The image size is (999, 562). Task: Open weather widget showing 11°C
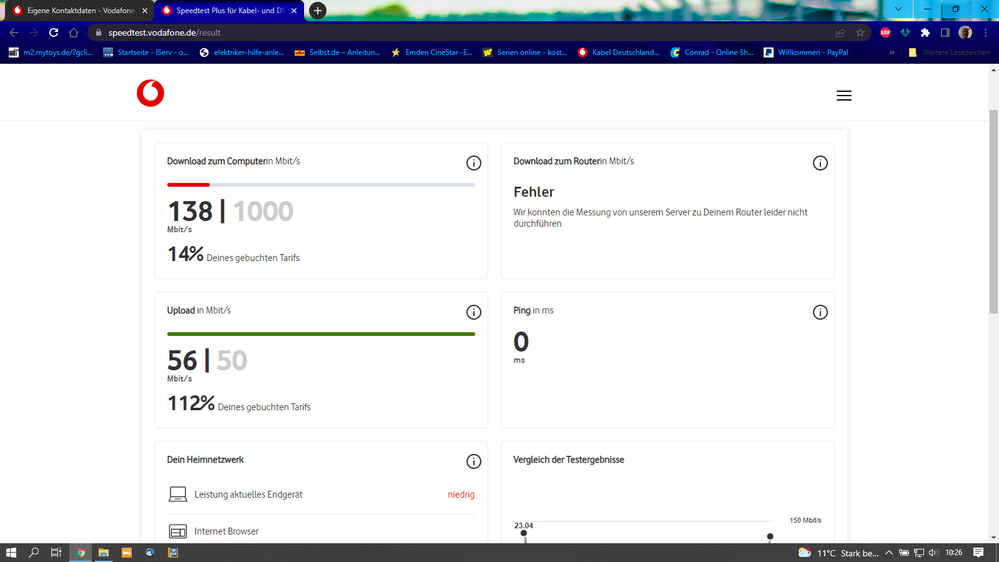[838, 552]
